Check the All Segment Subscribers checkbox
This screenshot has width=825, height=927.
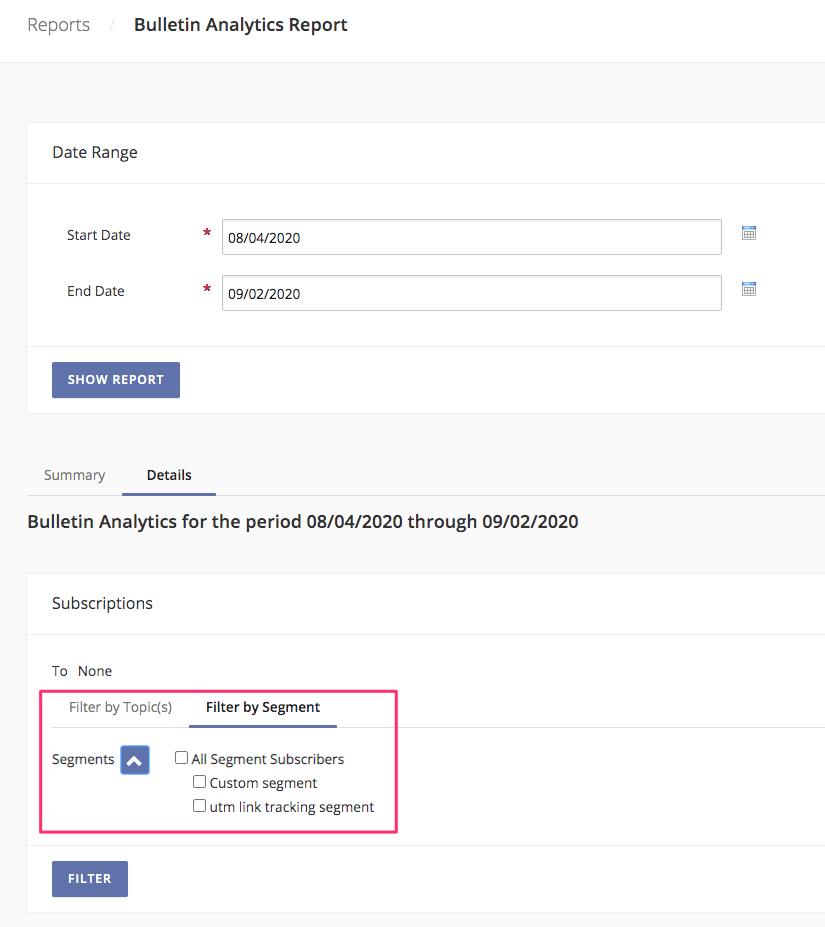(x=181, y=758)
